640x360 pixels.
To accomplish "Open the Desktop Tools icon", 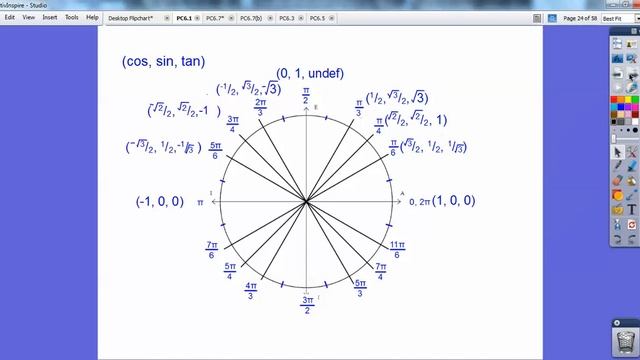I will coord(631,58).
